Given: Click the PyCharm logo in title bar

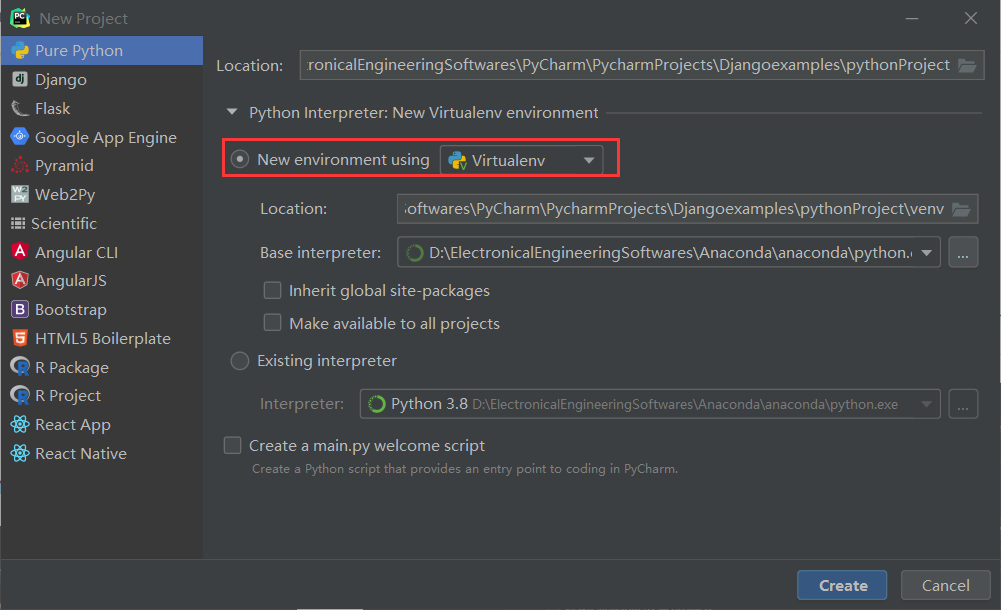Looking at the screenshot, I should 20,18.
